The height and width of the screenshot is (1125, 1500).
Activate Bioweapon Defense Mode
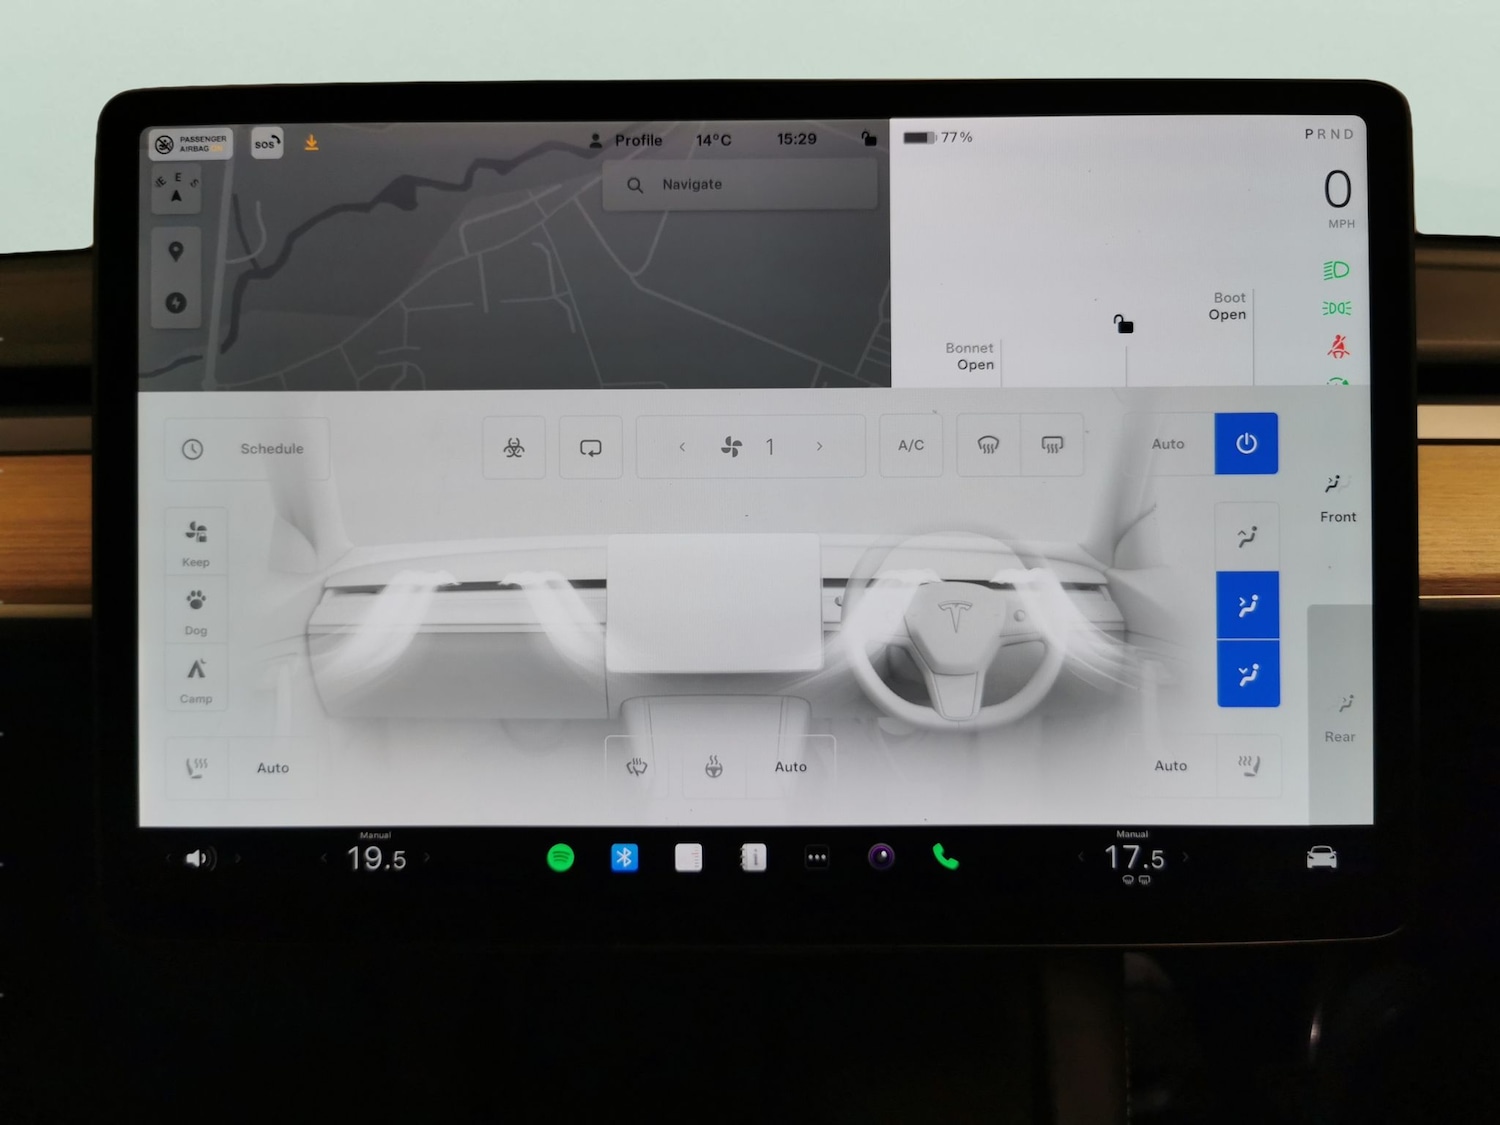(513, 447)
